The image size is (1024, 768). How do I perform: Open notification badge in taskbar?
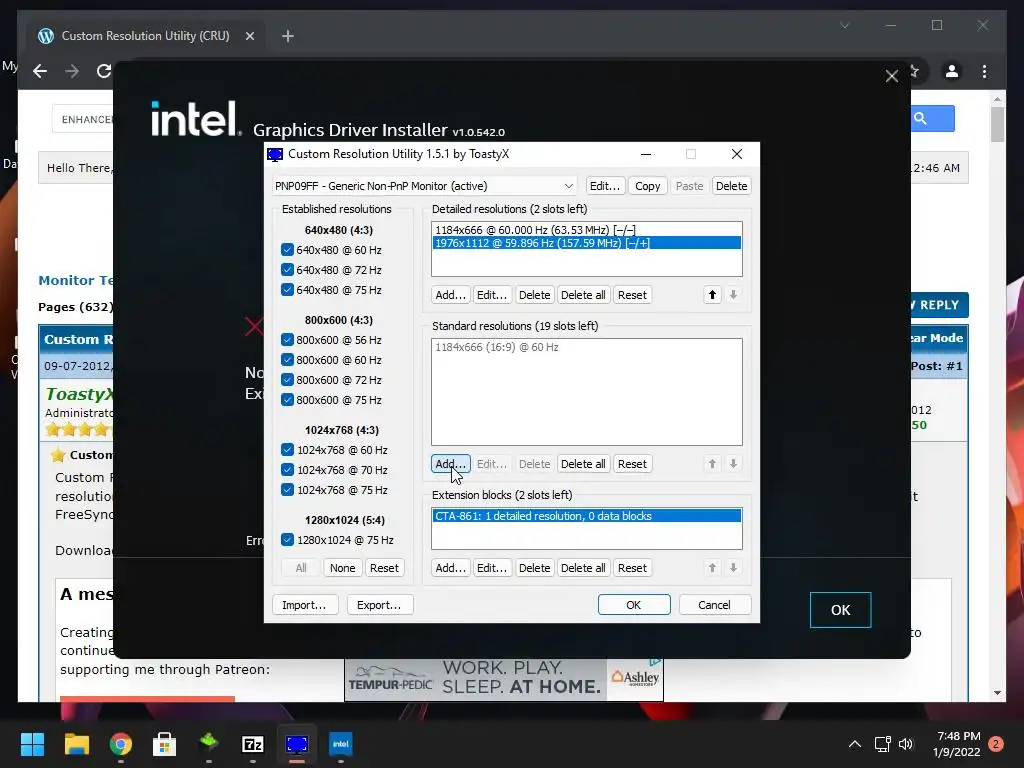[996, 744]
